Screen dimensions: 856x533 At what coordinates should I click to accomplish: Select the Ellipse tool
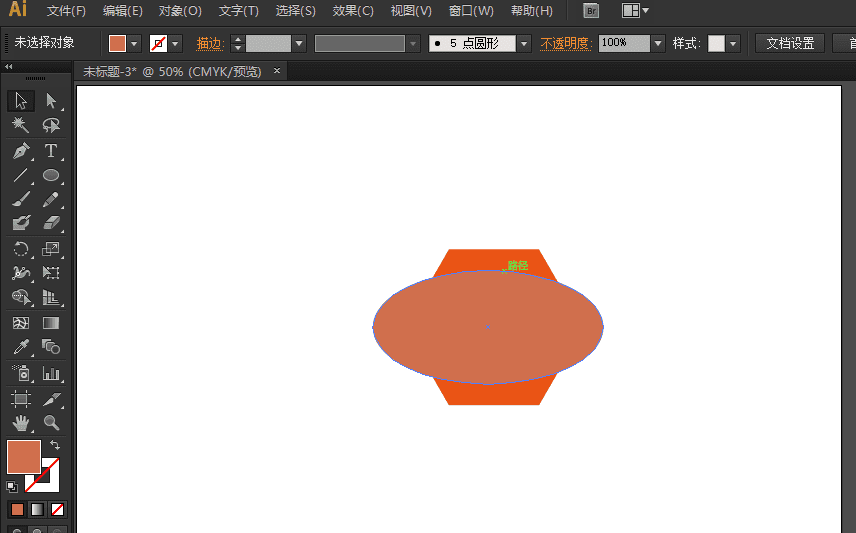(x=51, y=175)
